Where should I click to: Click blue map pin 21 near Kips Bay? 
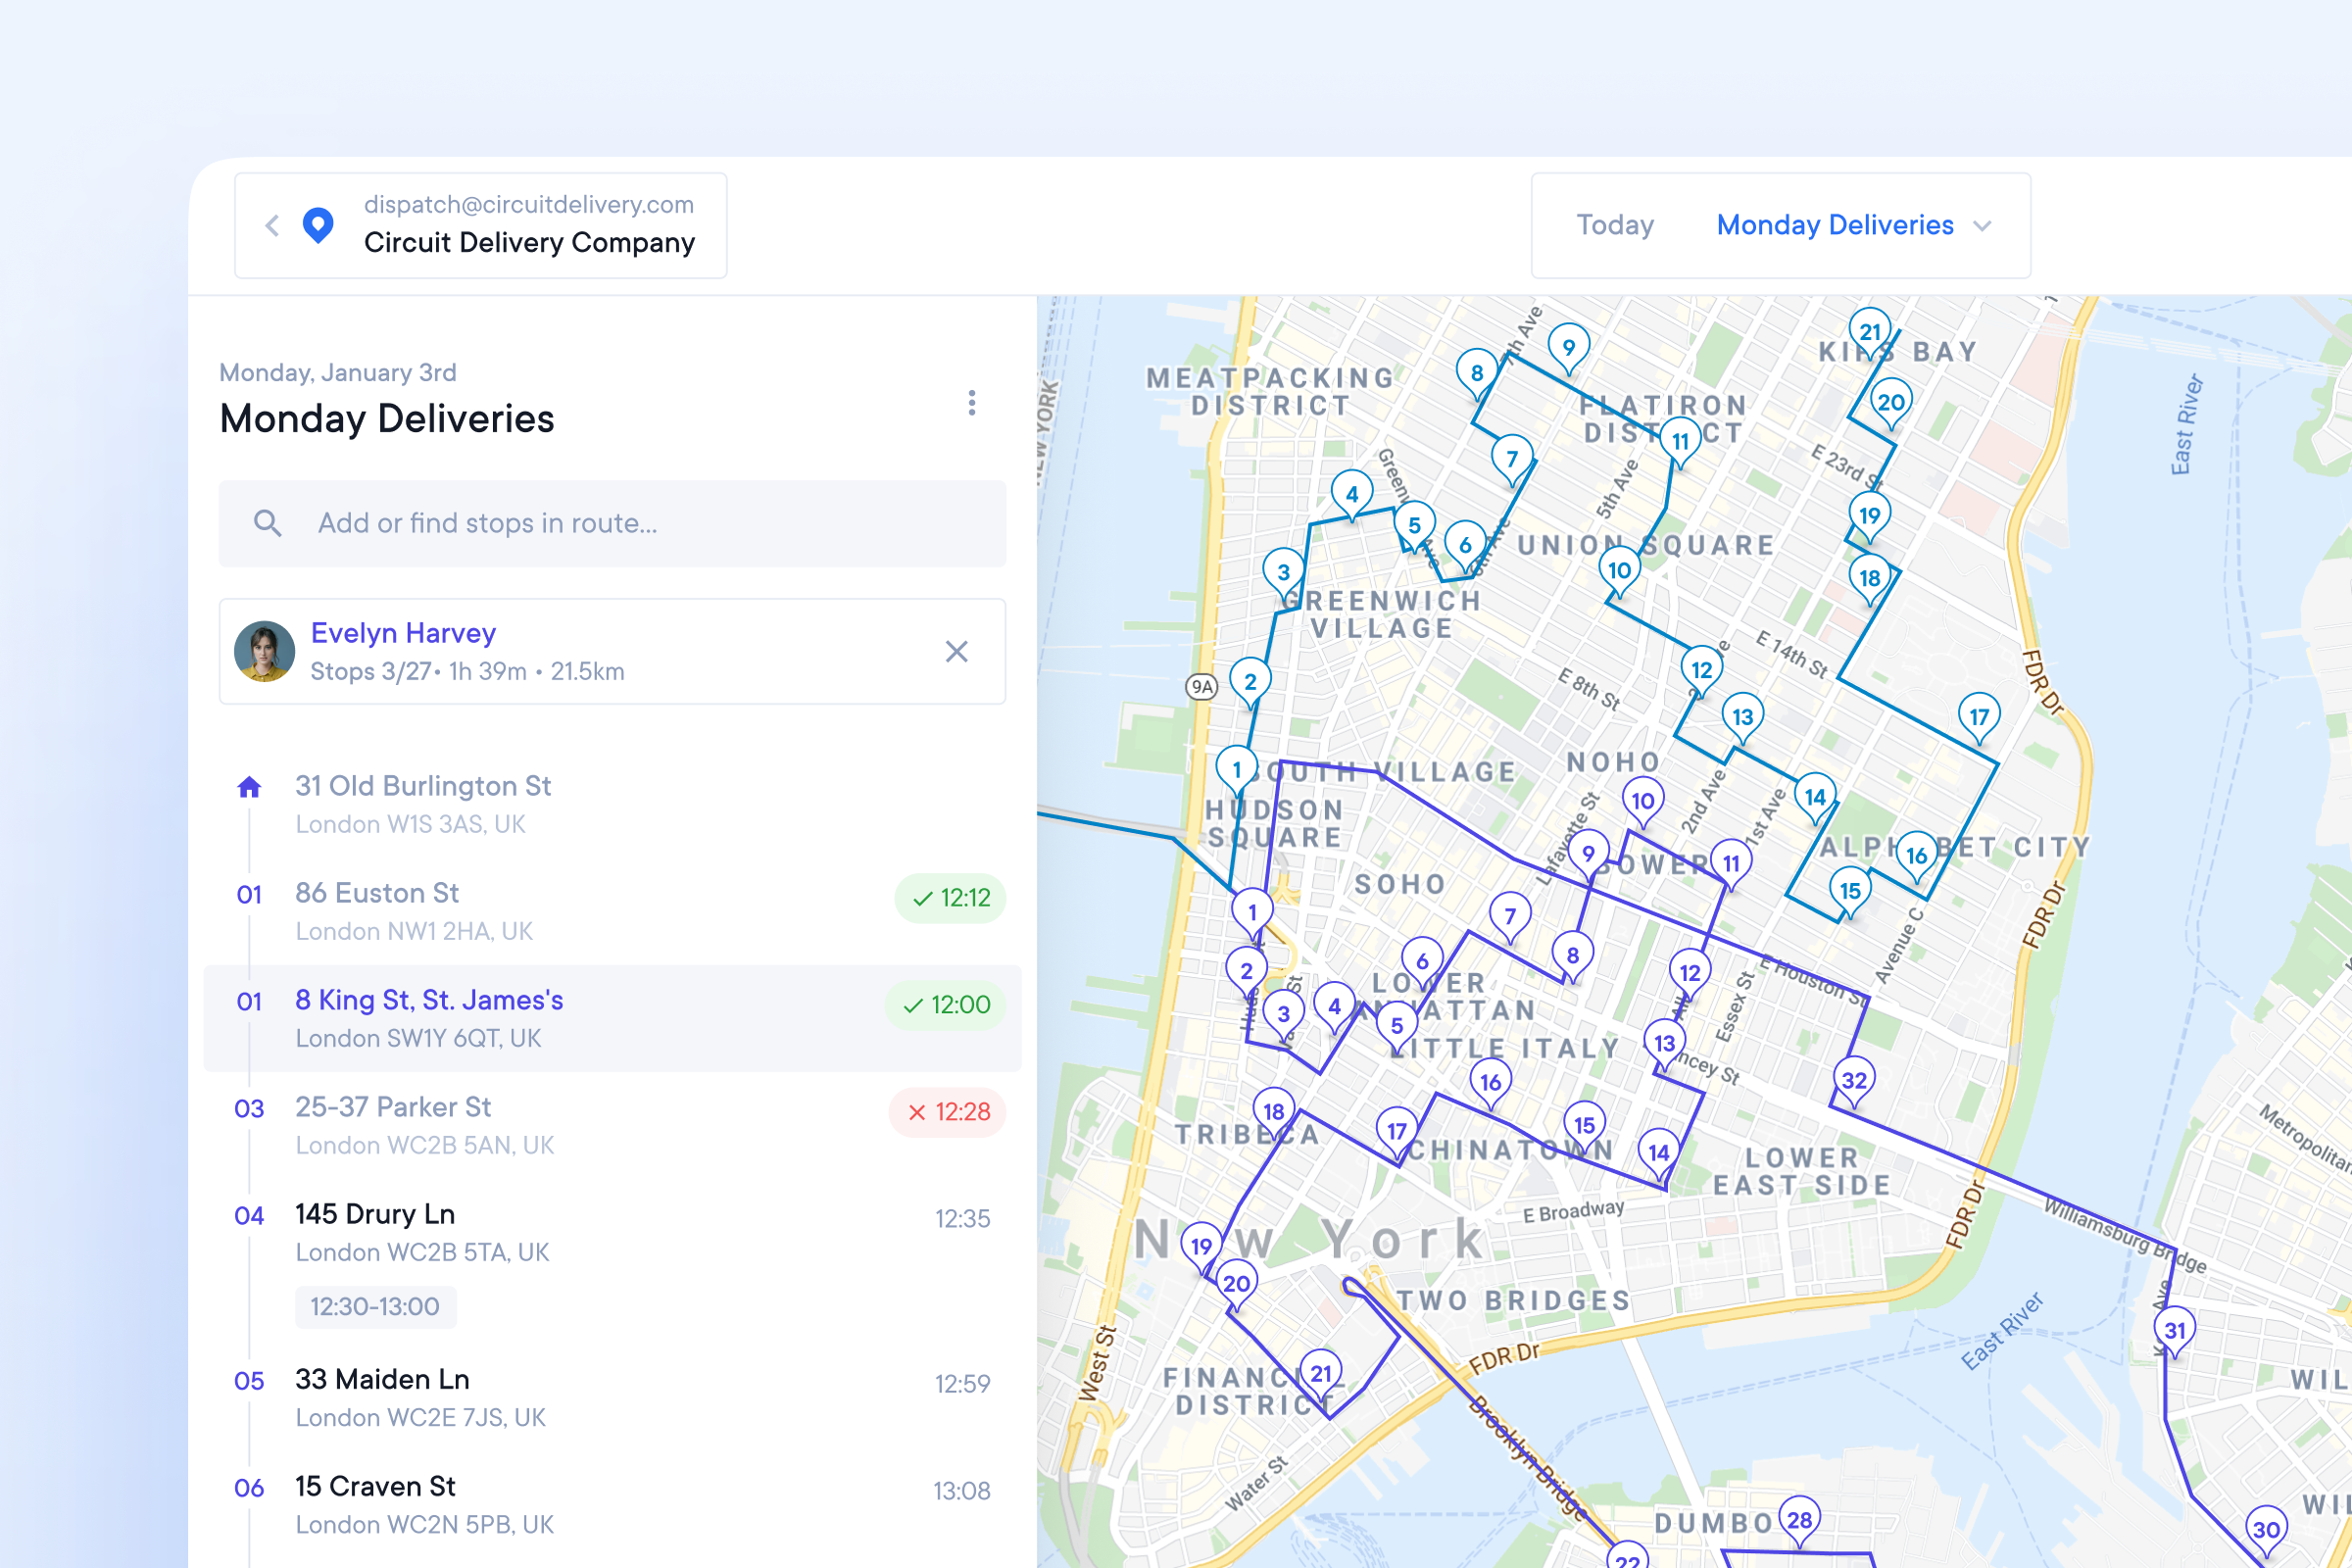[x=1869, y=331]
